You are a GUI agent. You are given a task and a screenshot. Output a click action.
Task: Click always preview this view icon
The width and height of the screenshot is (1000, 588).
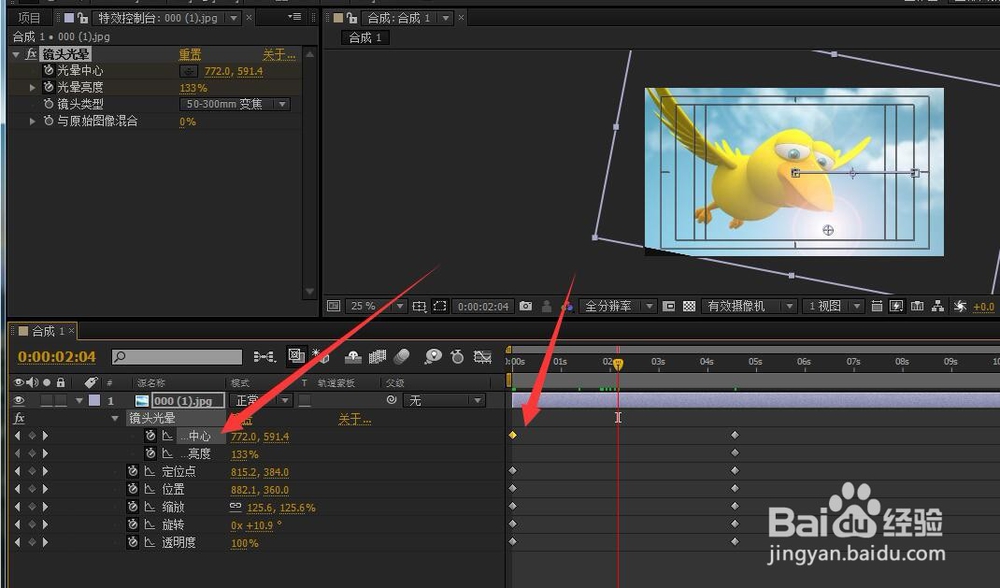tap(334, 306)
